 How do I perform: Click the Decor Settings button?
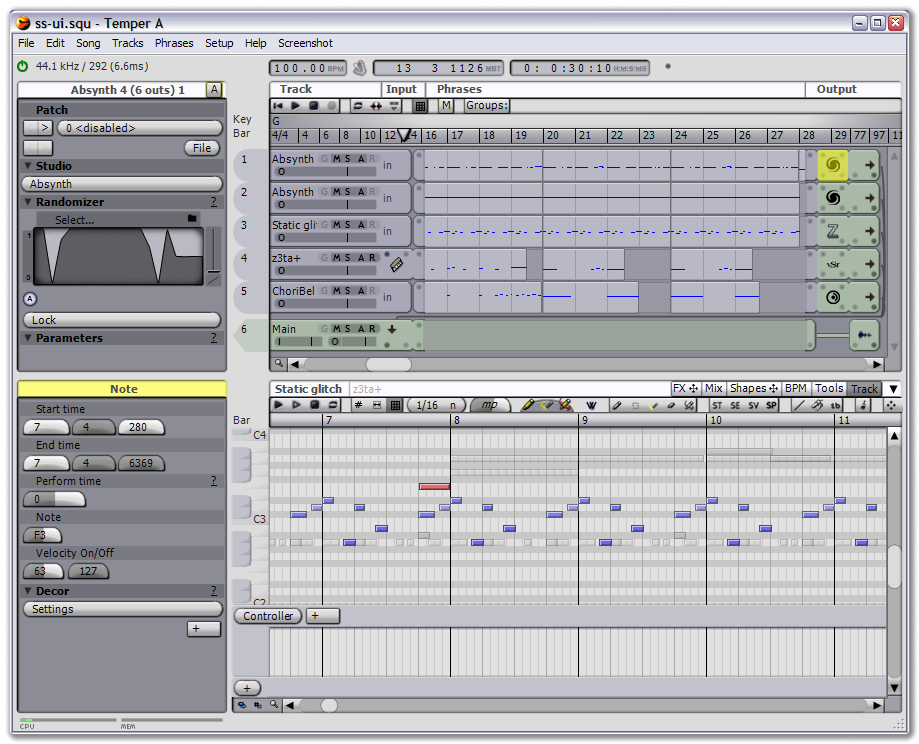pos(123,609)
